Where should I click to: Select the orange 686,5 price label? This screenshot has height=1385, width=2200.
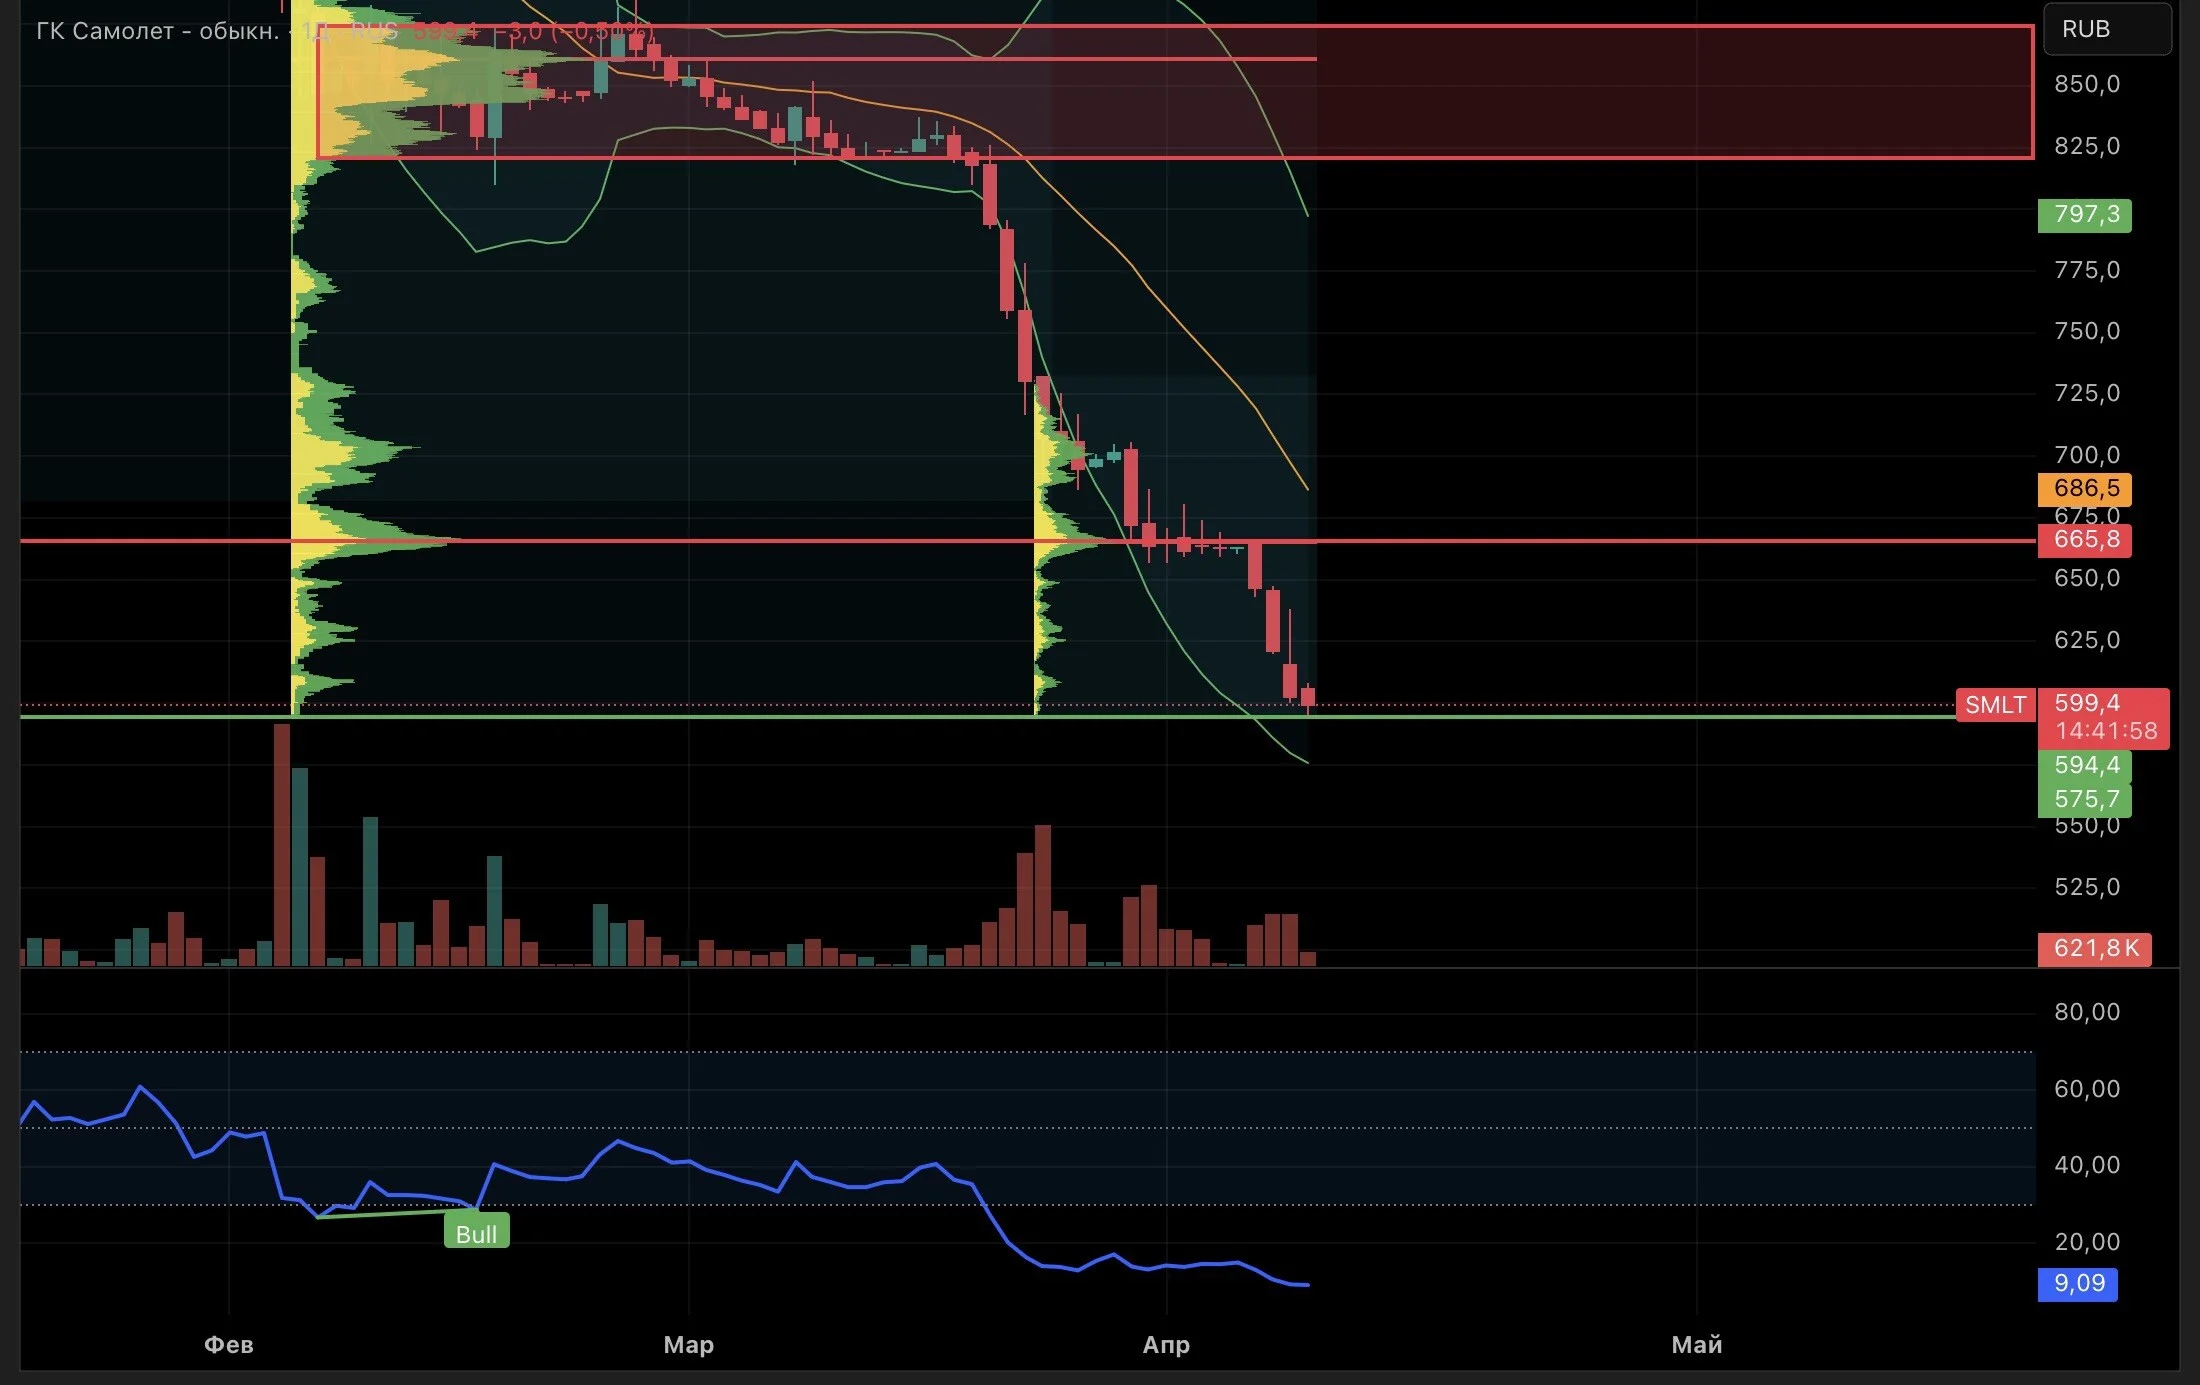pos(2085,489)
